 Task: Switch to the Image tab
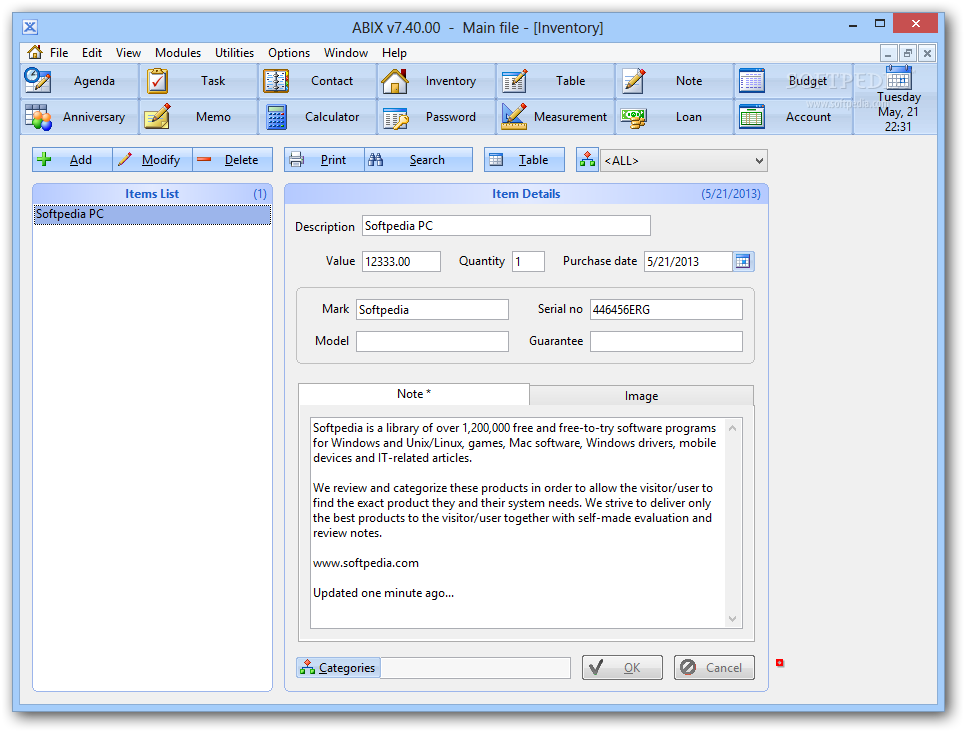point(641,396)
